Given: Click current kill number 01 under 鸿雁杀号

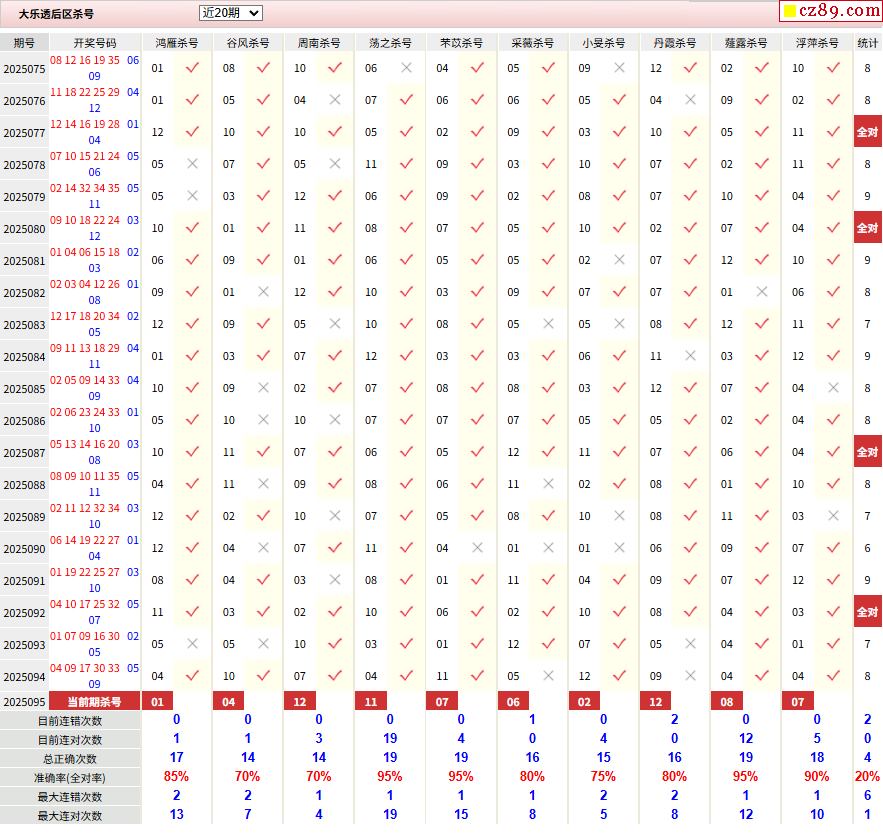Looking at the screenshot, I should 158,702.
